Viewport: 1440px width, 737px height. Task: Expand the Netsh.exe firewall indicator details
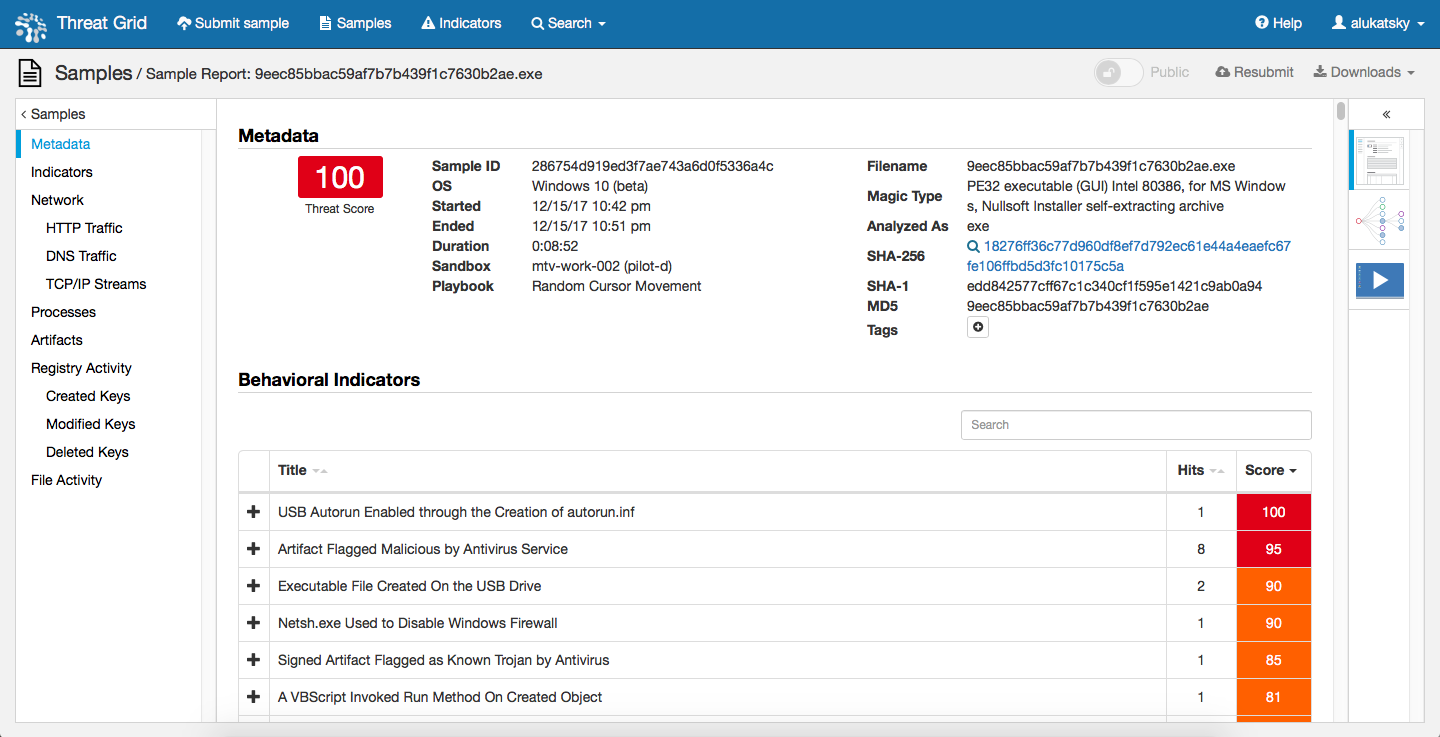pos(253,622)
